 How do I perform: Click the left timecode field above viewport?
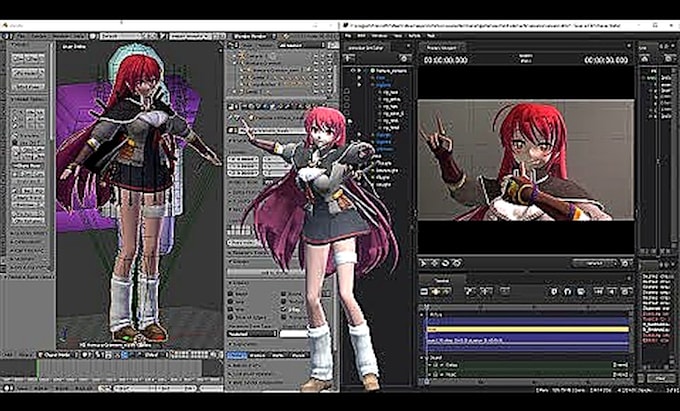pyautogui.click(x=446, y=60)
